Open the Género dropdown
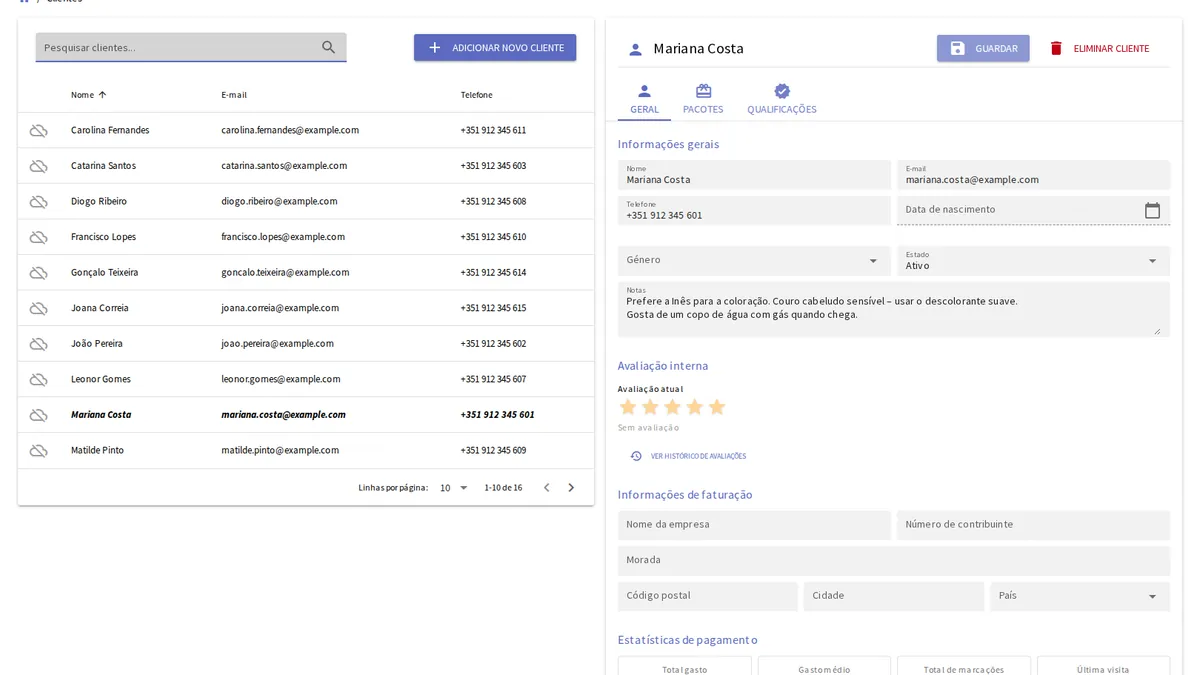The width and height of the screenshot is (1200, 675). [x=754, y=260]
